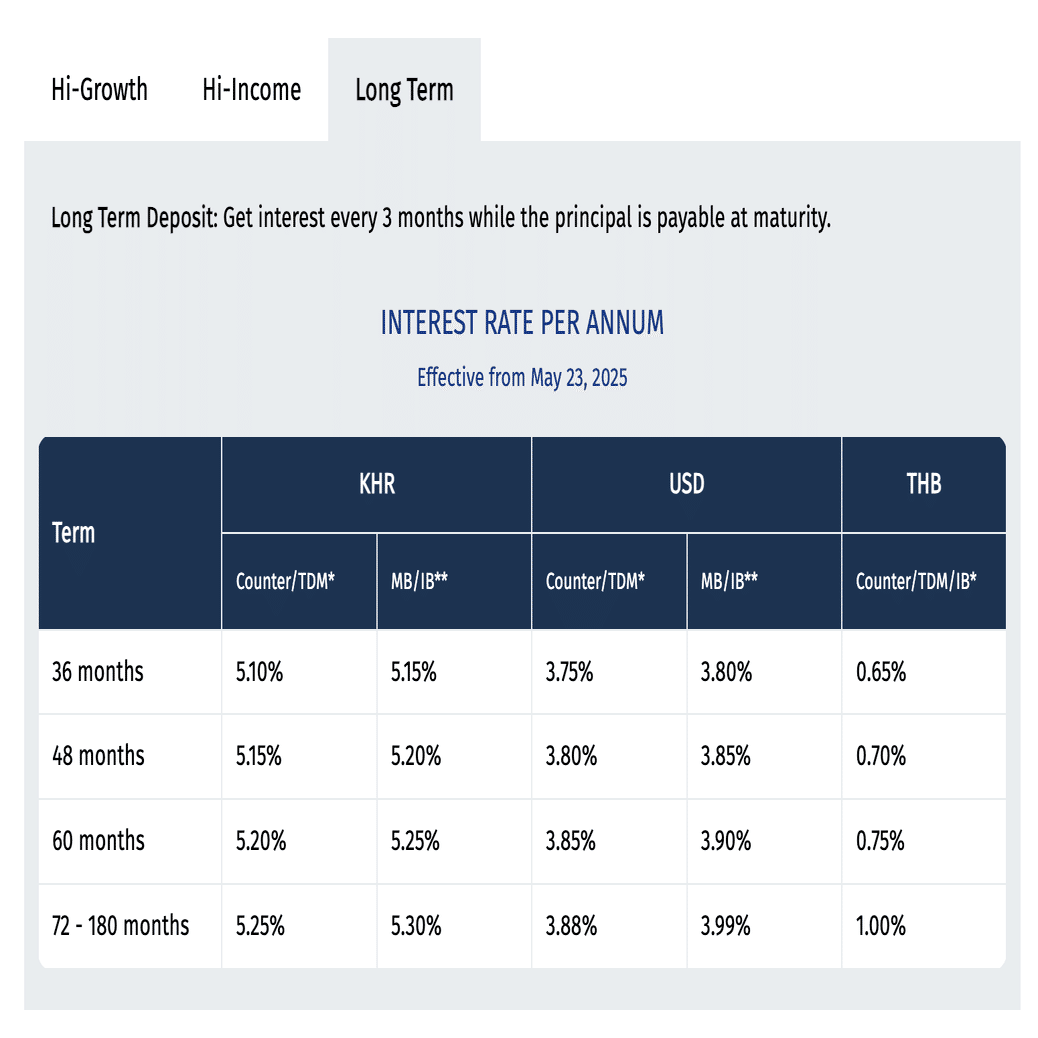Click the THB currency column header
The height and width of the screenshot is (1038, 1038).
coord(923,484)
